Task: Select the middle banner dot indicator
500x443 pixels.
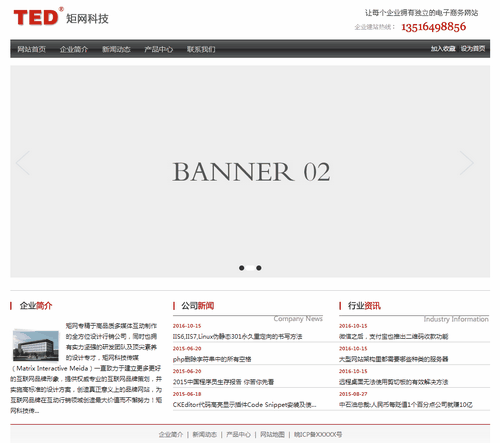Action: click(x=250, y=268)
